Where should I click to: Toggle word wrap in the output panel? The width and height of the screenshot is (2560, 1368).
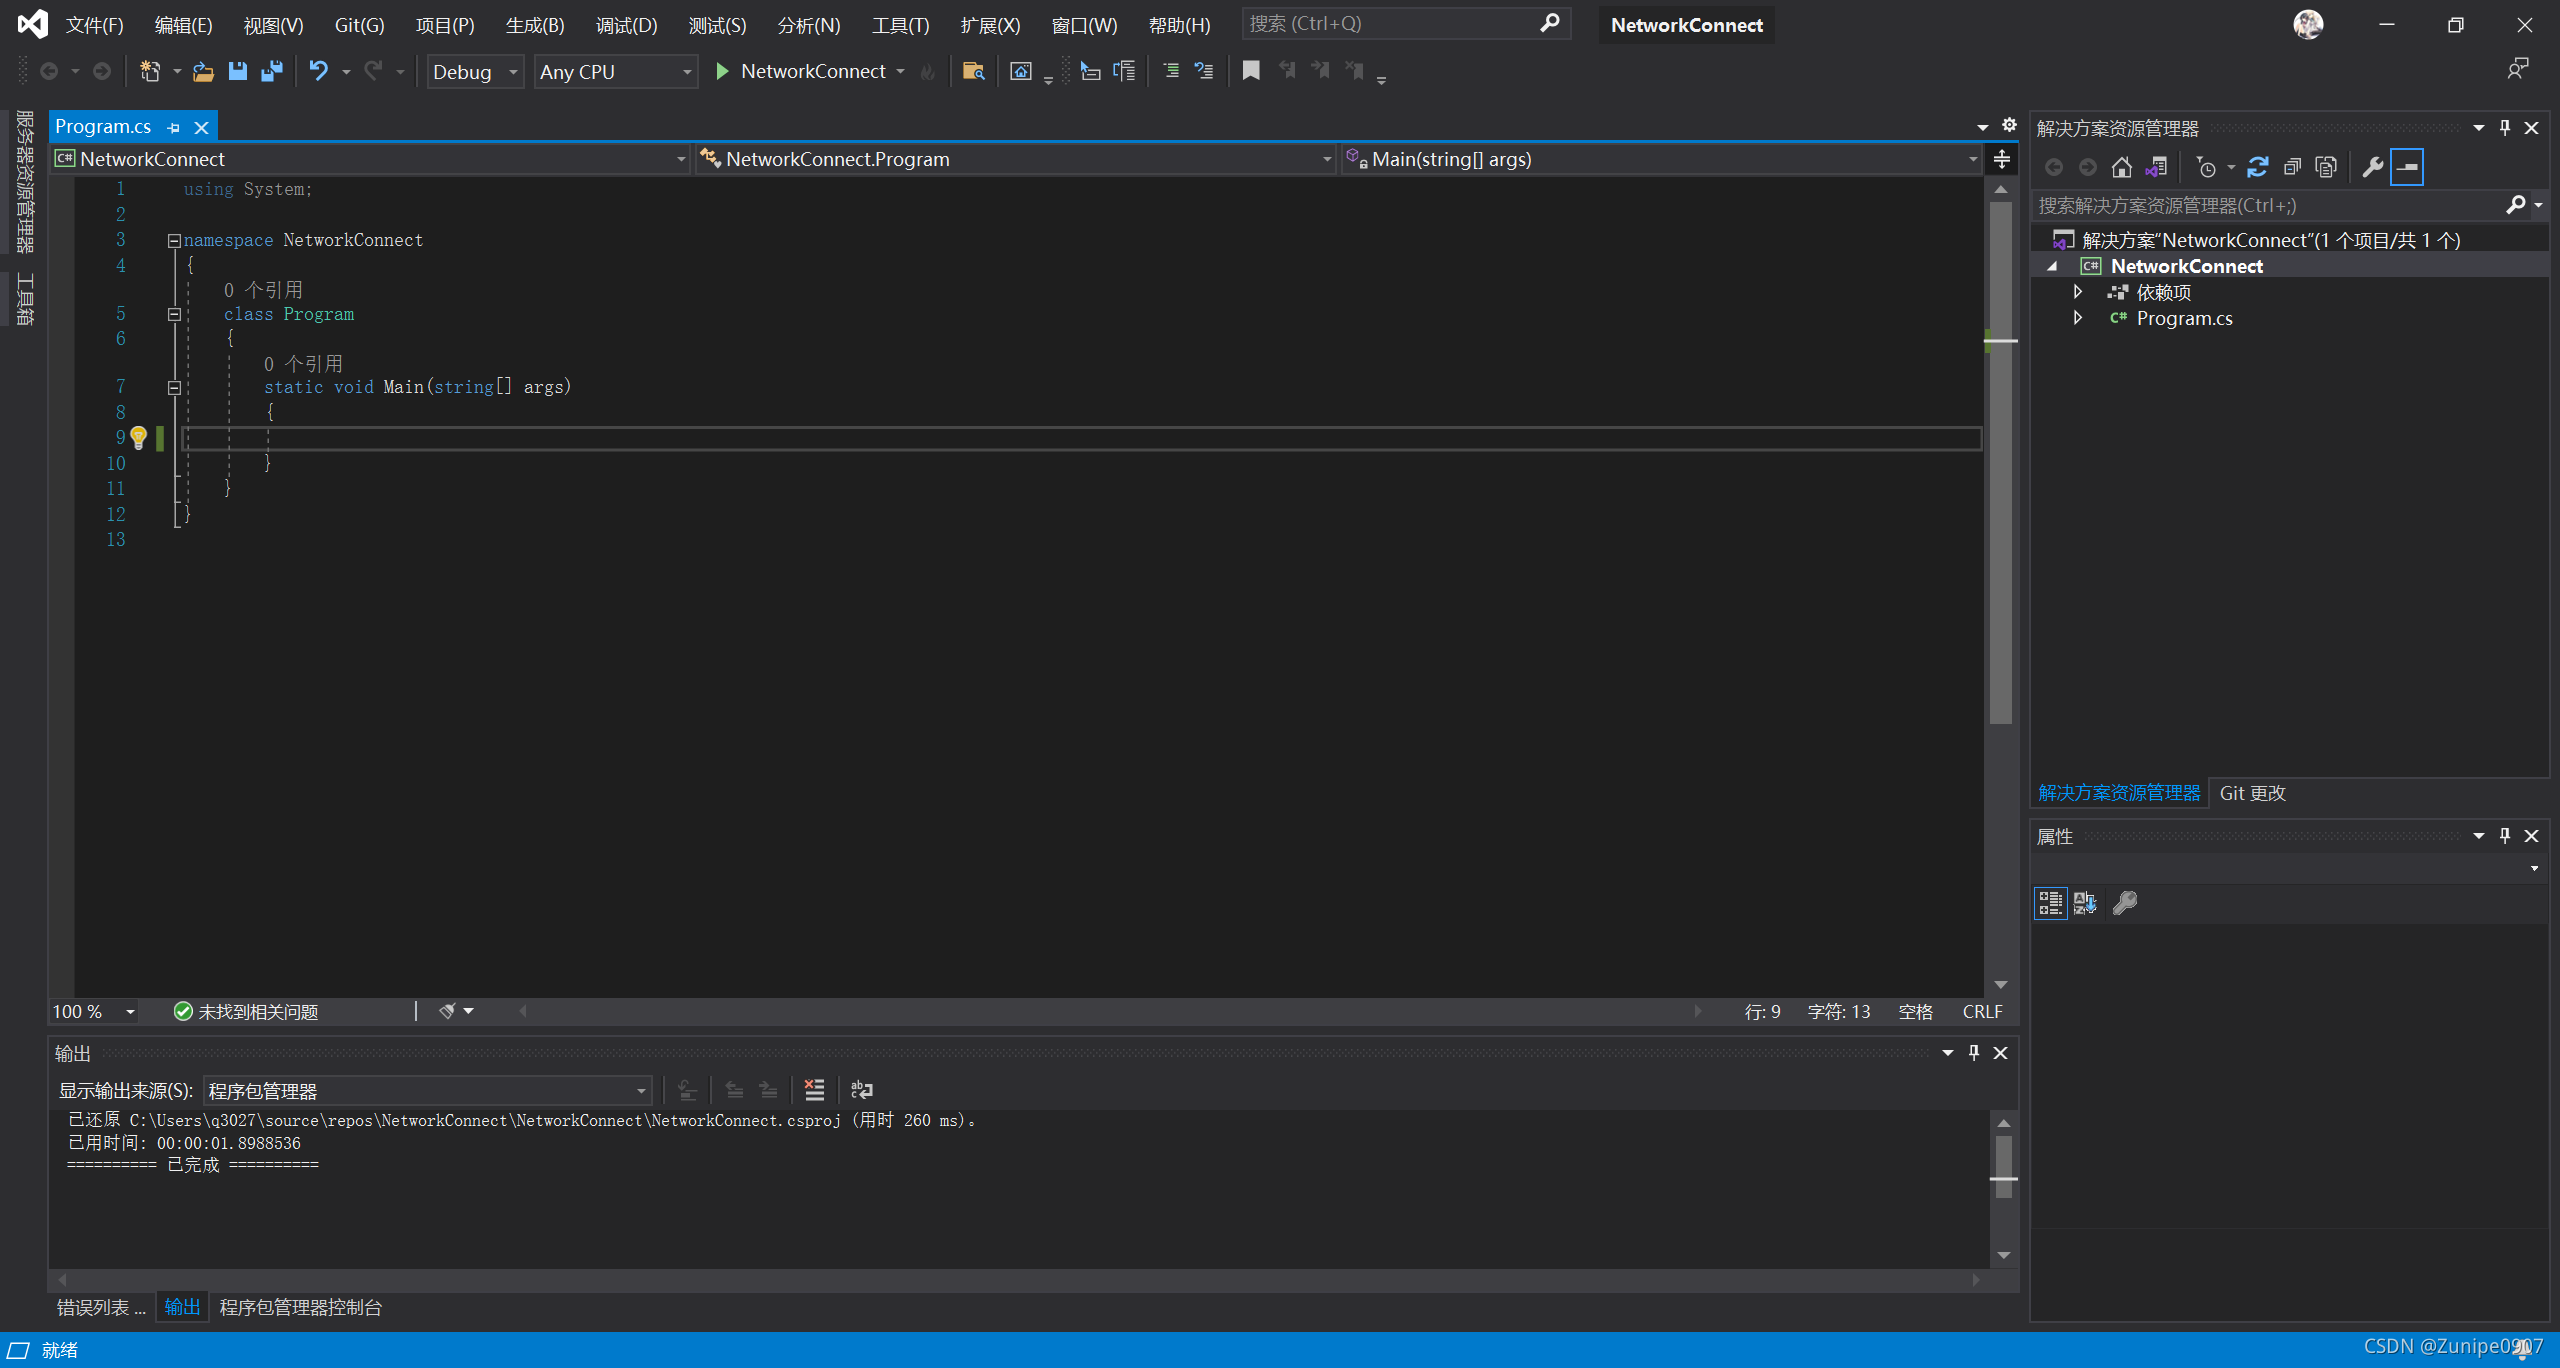(861, 1090)
